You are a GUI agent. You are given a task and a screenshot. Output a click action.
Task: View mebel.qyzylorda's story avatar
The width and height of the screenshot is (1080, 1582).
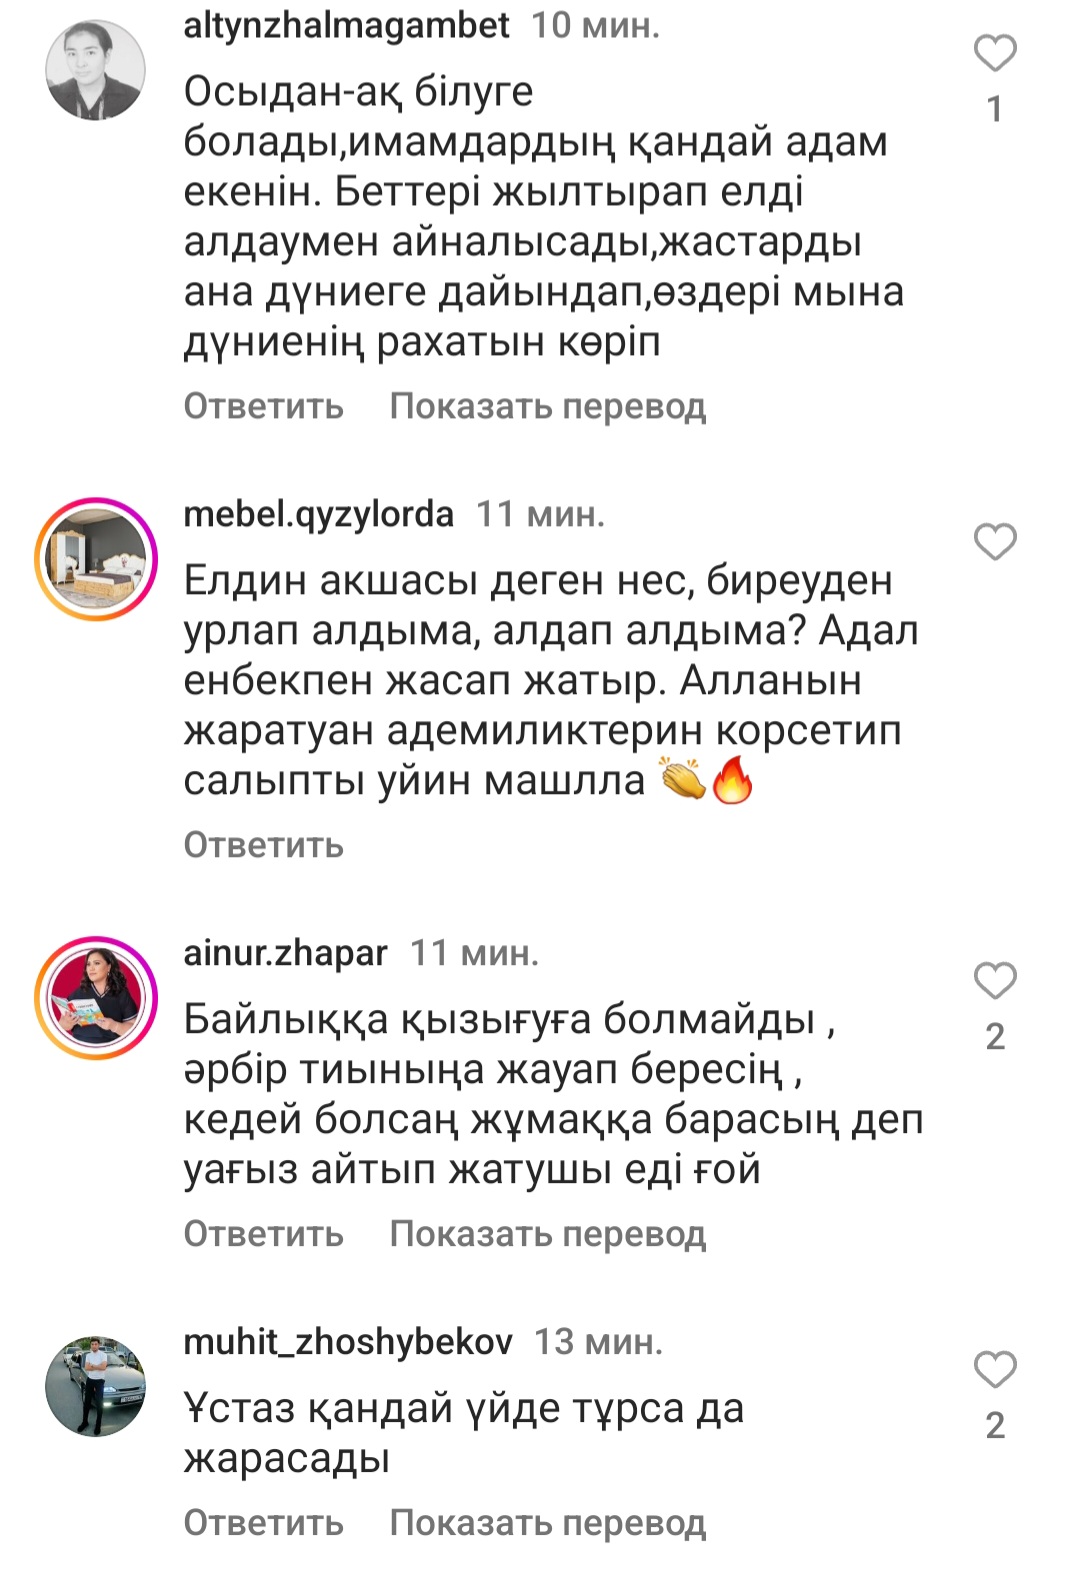pyautogui.click(x=96, y=559)
